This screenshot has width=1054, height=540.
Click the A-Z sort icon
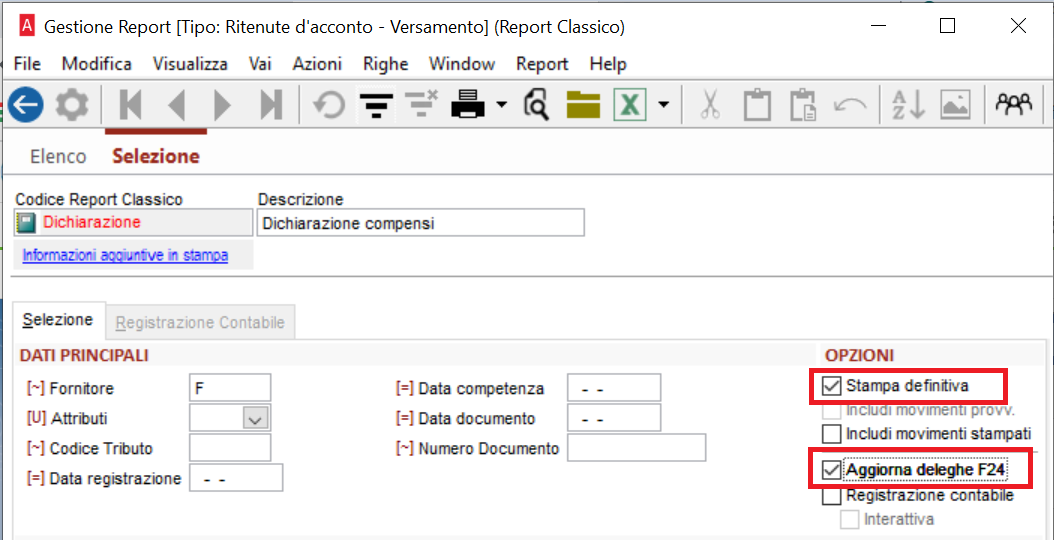tap(909, 105)
